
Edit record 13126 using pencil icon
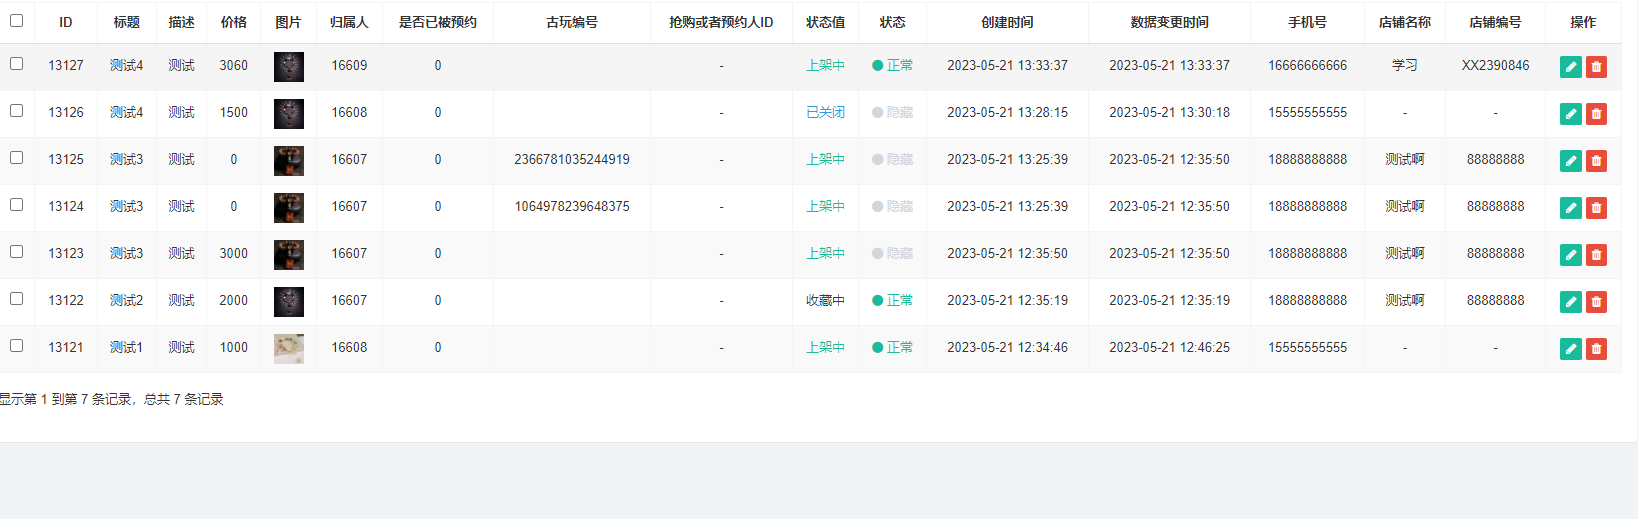[1570, 114]
